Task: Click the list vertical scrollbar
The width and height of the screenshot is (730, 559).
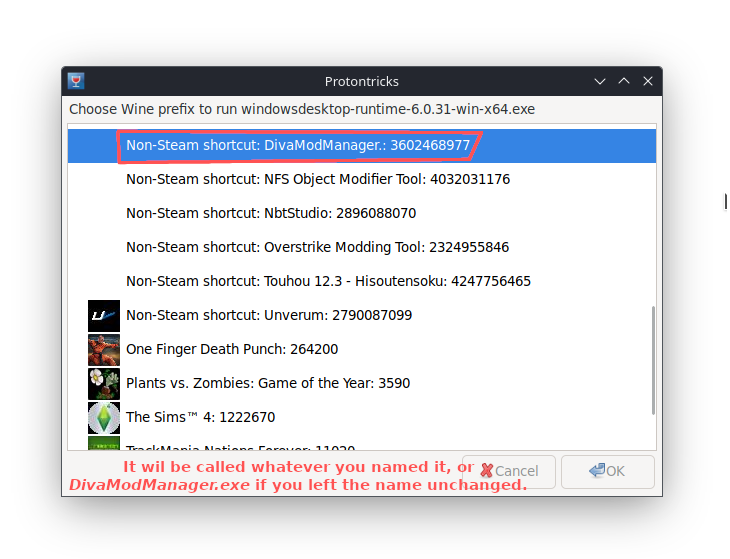Action: point(653,360)
